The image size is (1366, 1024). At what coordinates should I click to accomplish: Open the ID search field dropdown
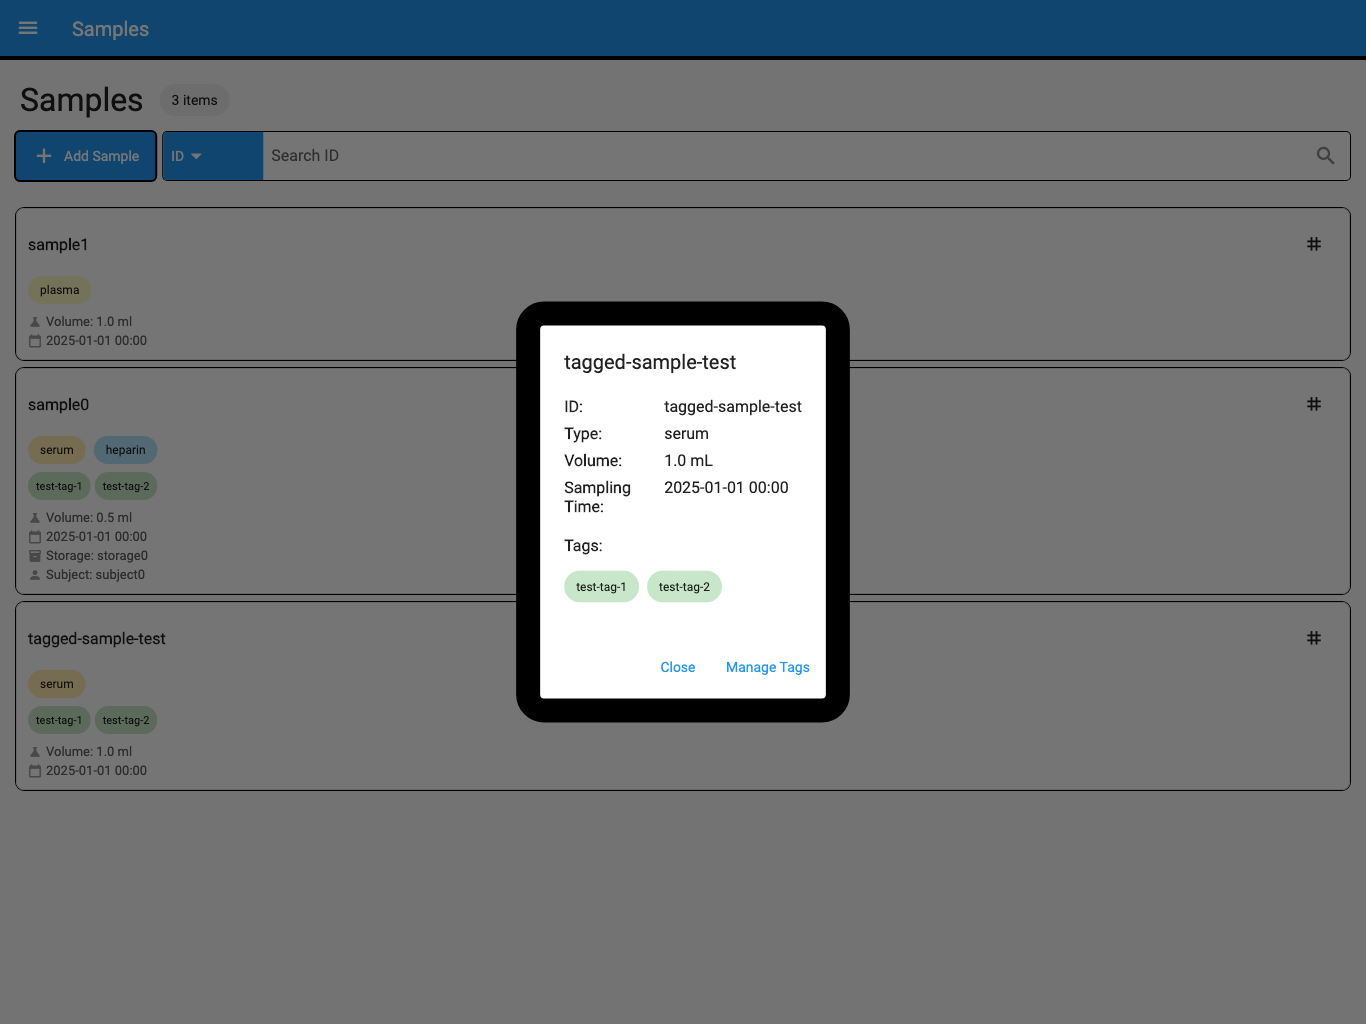[x=212, y=156]
